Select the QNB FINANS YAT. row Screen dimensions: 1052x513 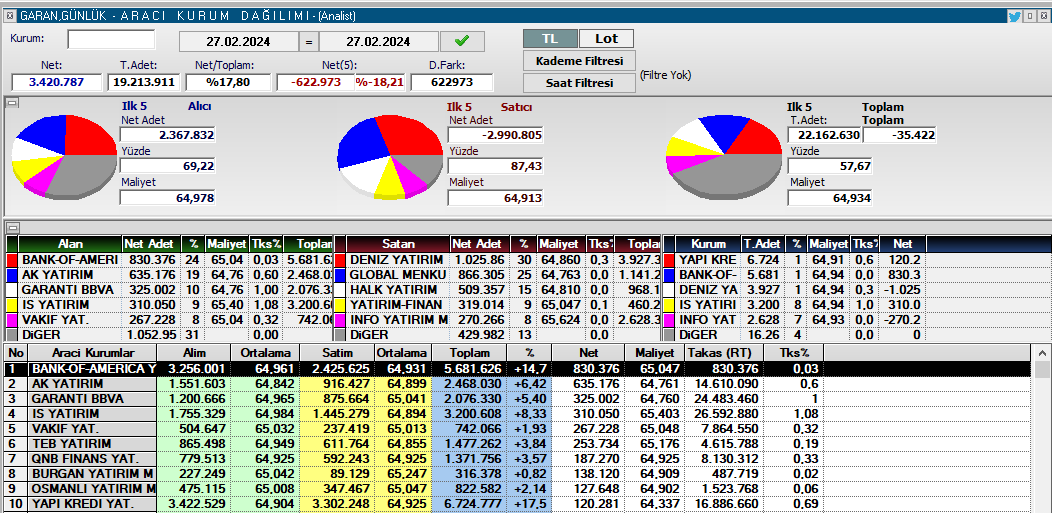(x=518, y=458)
